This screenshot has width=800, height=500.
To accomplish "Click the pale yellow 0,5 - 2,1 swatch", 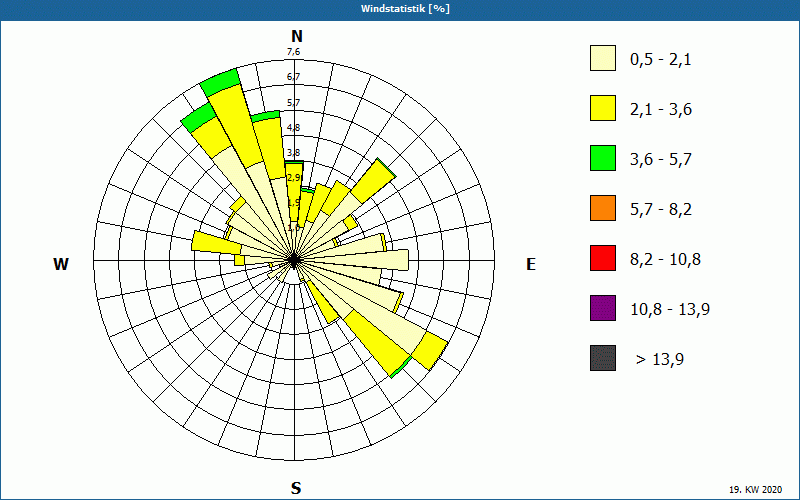I will (x=603, y=58).
